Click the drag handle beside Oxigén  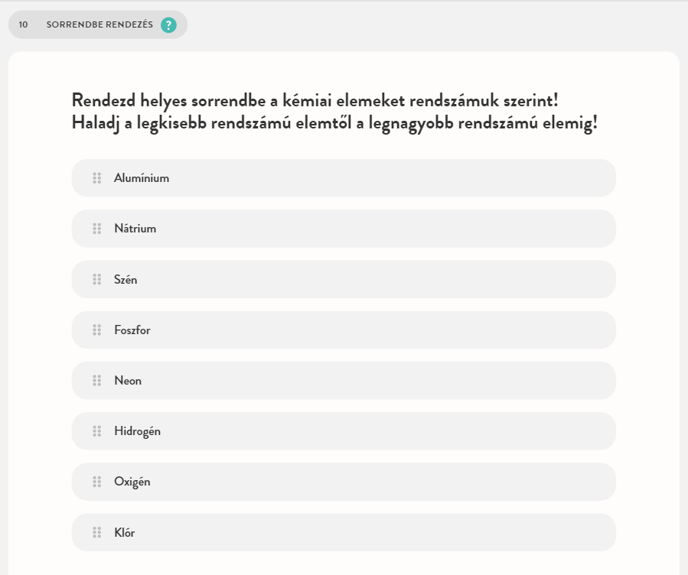click(97, 482)
